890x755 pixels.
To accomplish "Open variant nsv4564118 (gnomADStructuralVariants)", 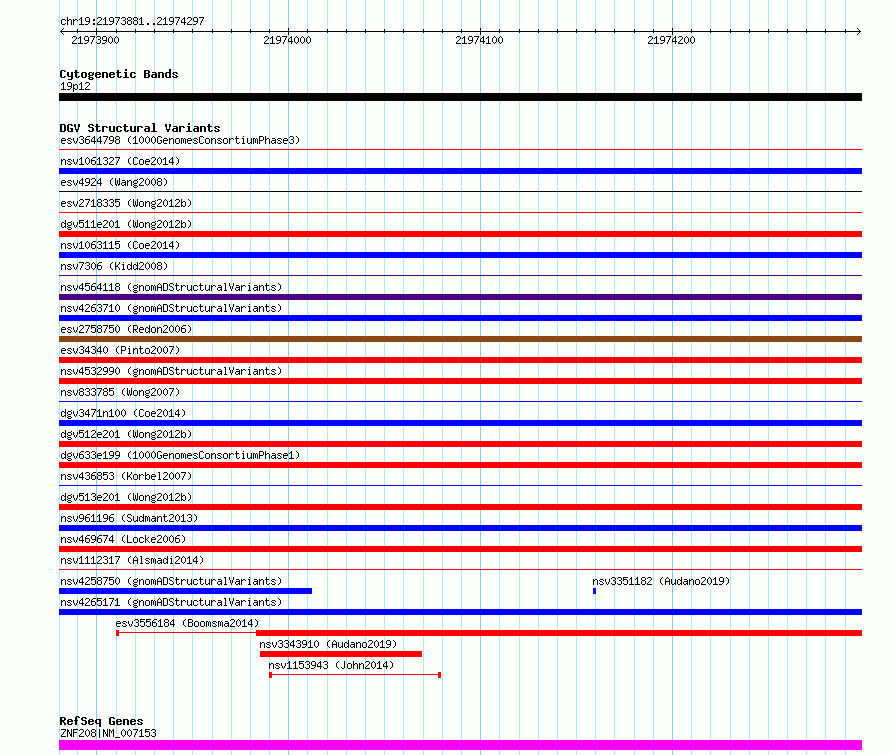I will (171, 287).
